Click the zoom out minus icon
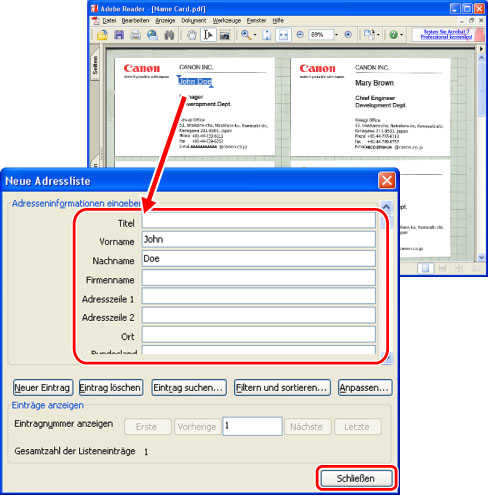Screen dimensions: 488x501 (300, 34)
